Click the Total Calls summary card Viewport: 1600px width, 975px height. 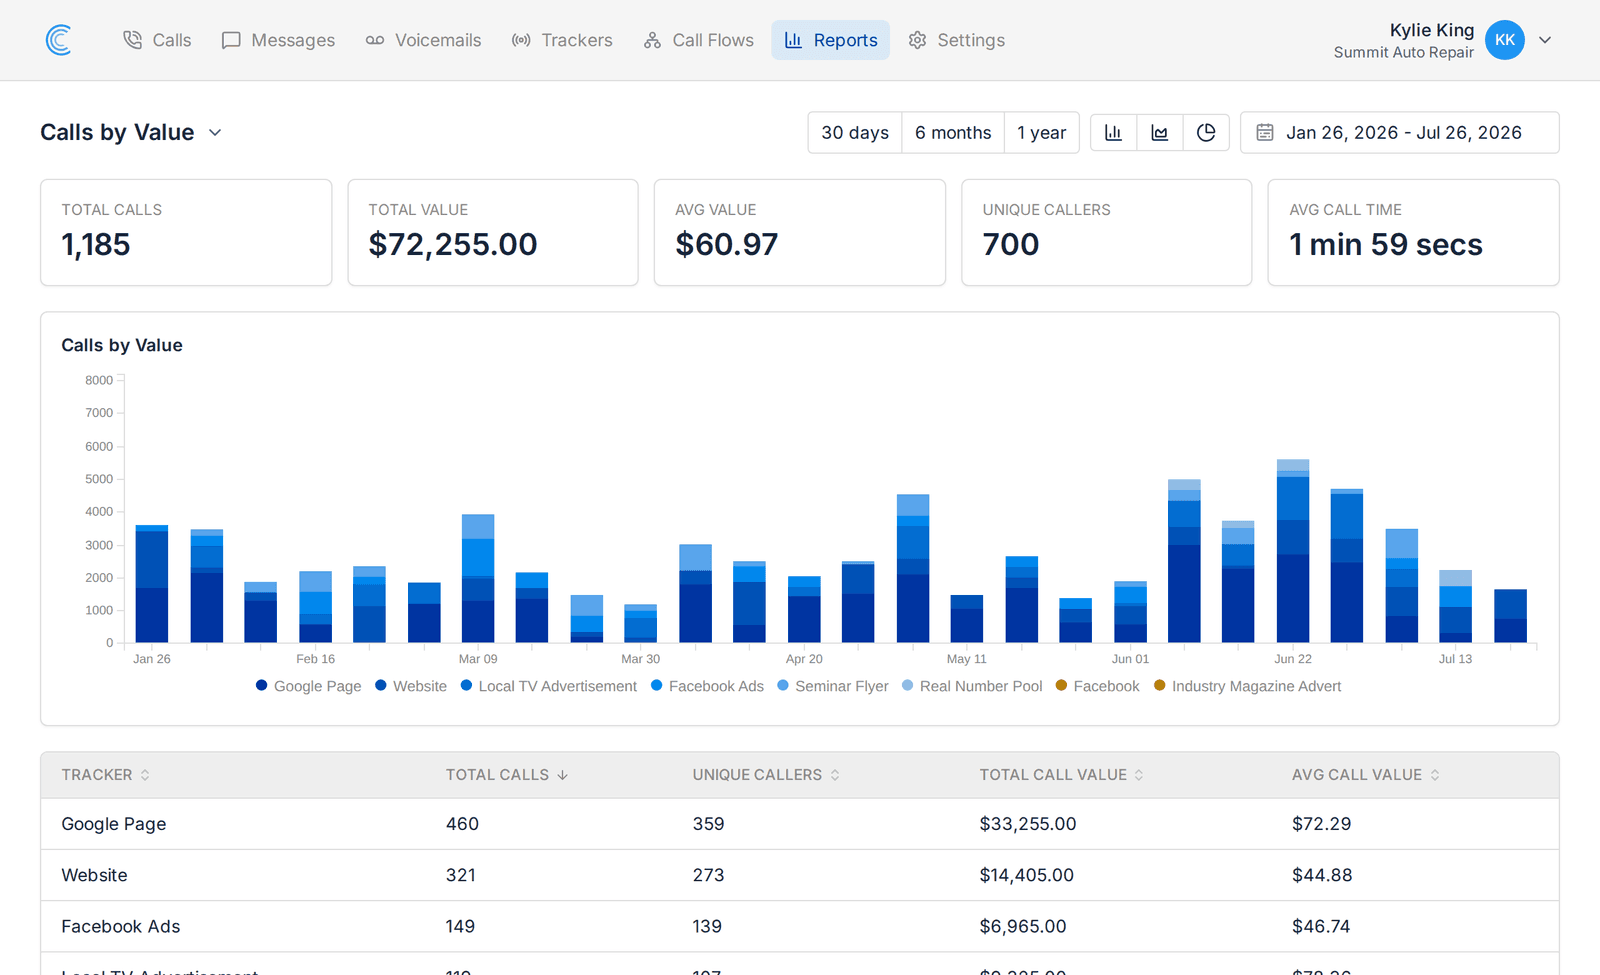(x=186, y=233)
